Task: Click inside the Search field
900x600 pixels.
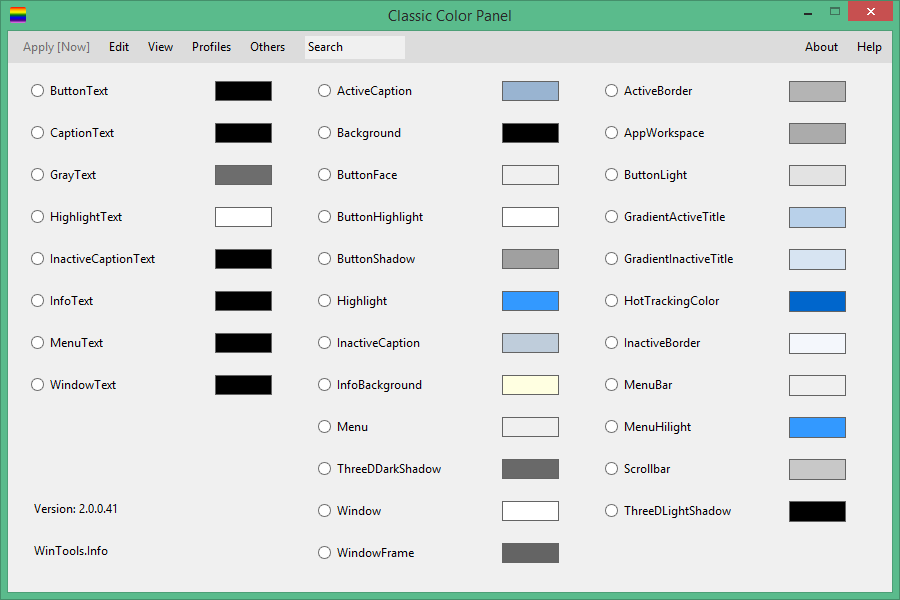Action: tap(355, 47)
